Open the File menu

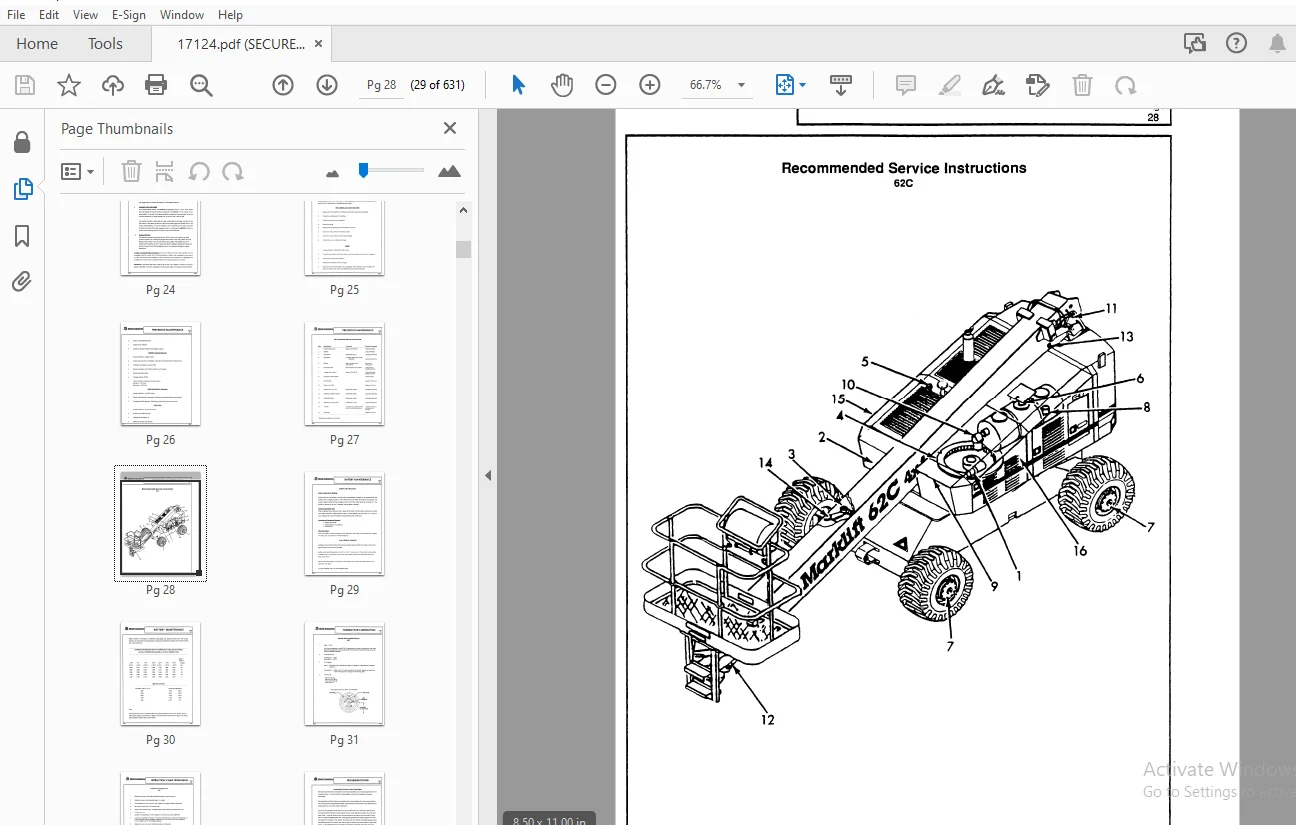(16, 15)
